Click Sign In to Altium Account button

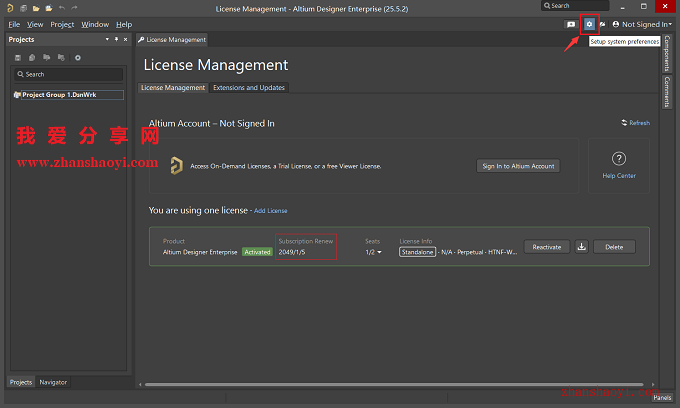click(518, 166)
